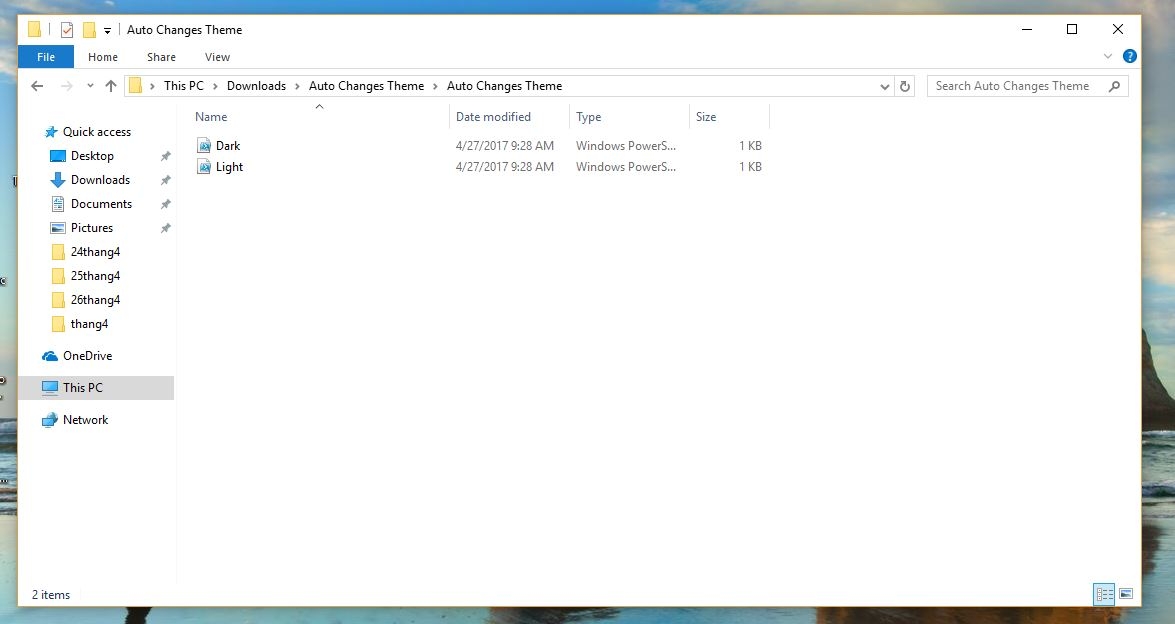Open the 26thang4 folder shortcut
Image resolution: width=1175 pixels, height=624 pixels.
click(95, 300)
